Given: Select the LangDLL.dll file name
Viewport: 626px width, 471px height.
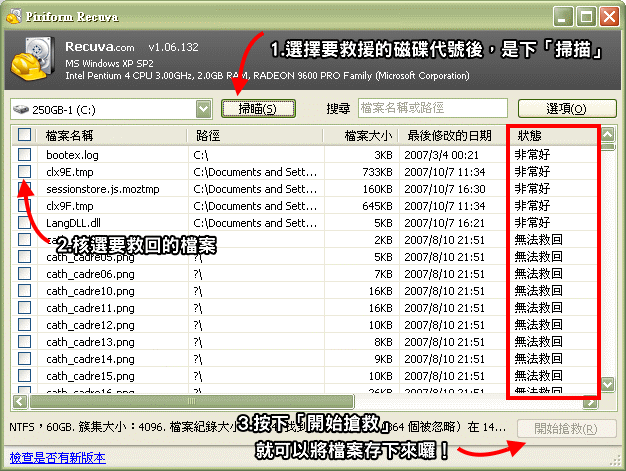Looking at the screenshot, I should click(x=73, y=223).
